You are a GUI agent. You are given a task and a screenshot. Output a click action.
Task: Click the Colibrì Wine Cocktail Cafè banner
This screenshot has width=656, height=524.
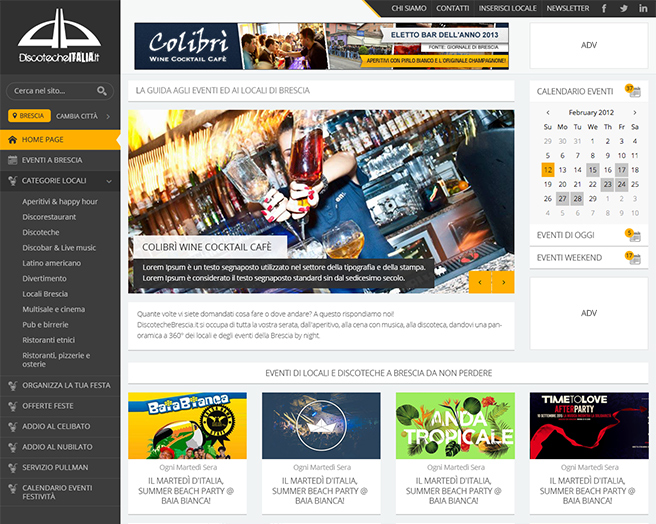tap(321, 46)
